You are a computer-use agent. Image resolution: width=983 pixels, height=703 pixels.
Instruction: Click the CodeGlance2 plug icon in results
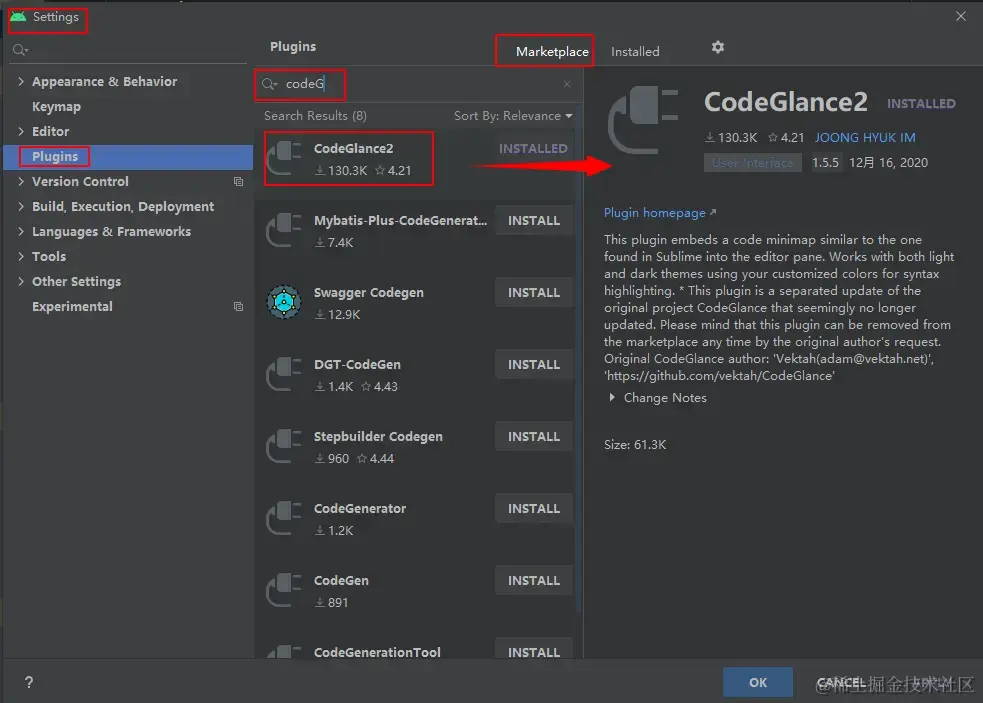[x=284, y=158]
